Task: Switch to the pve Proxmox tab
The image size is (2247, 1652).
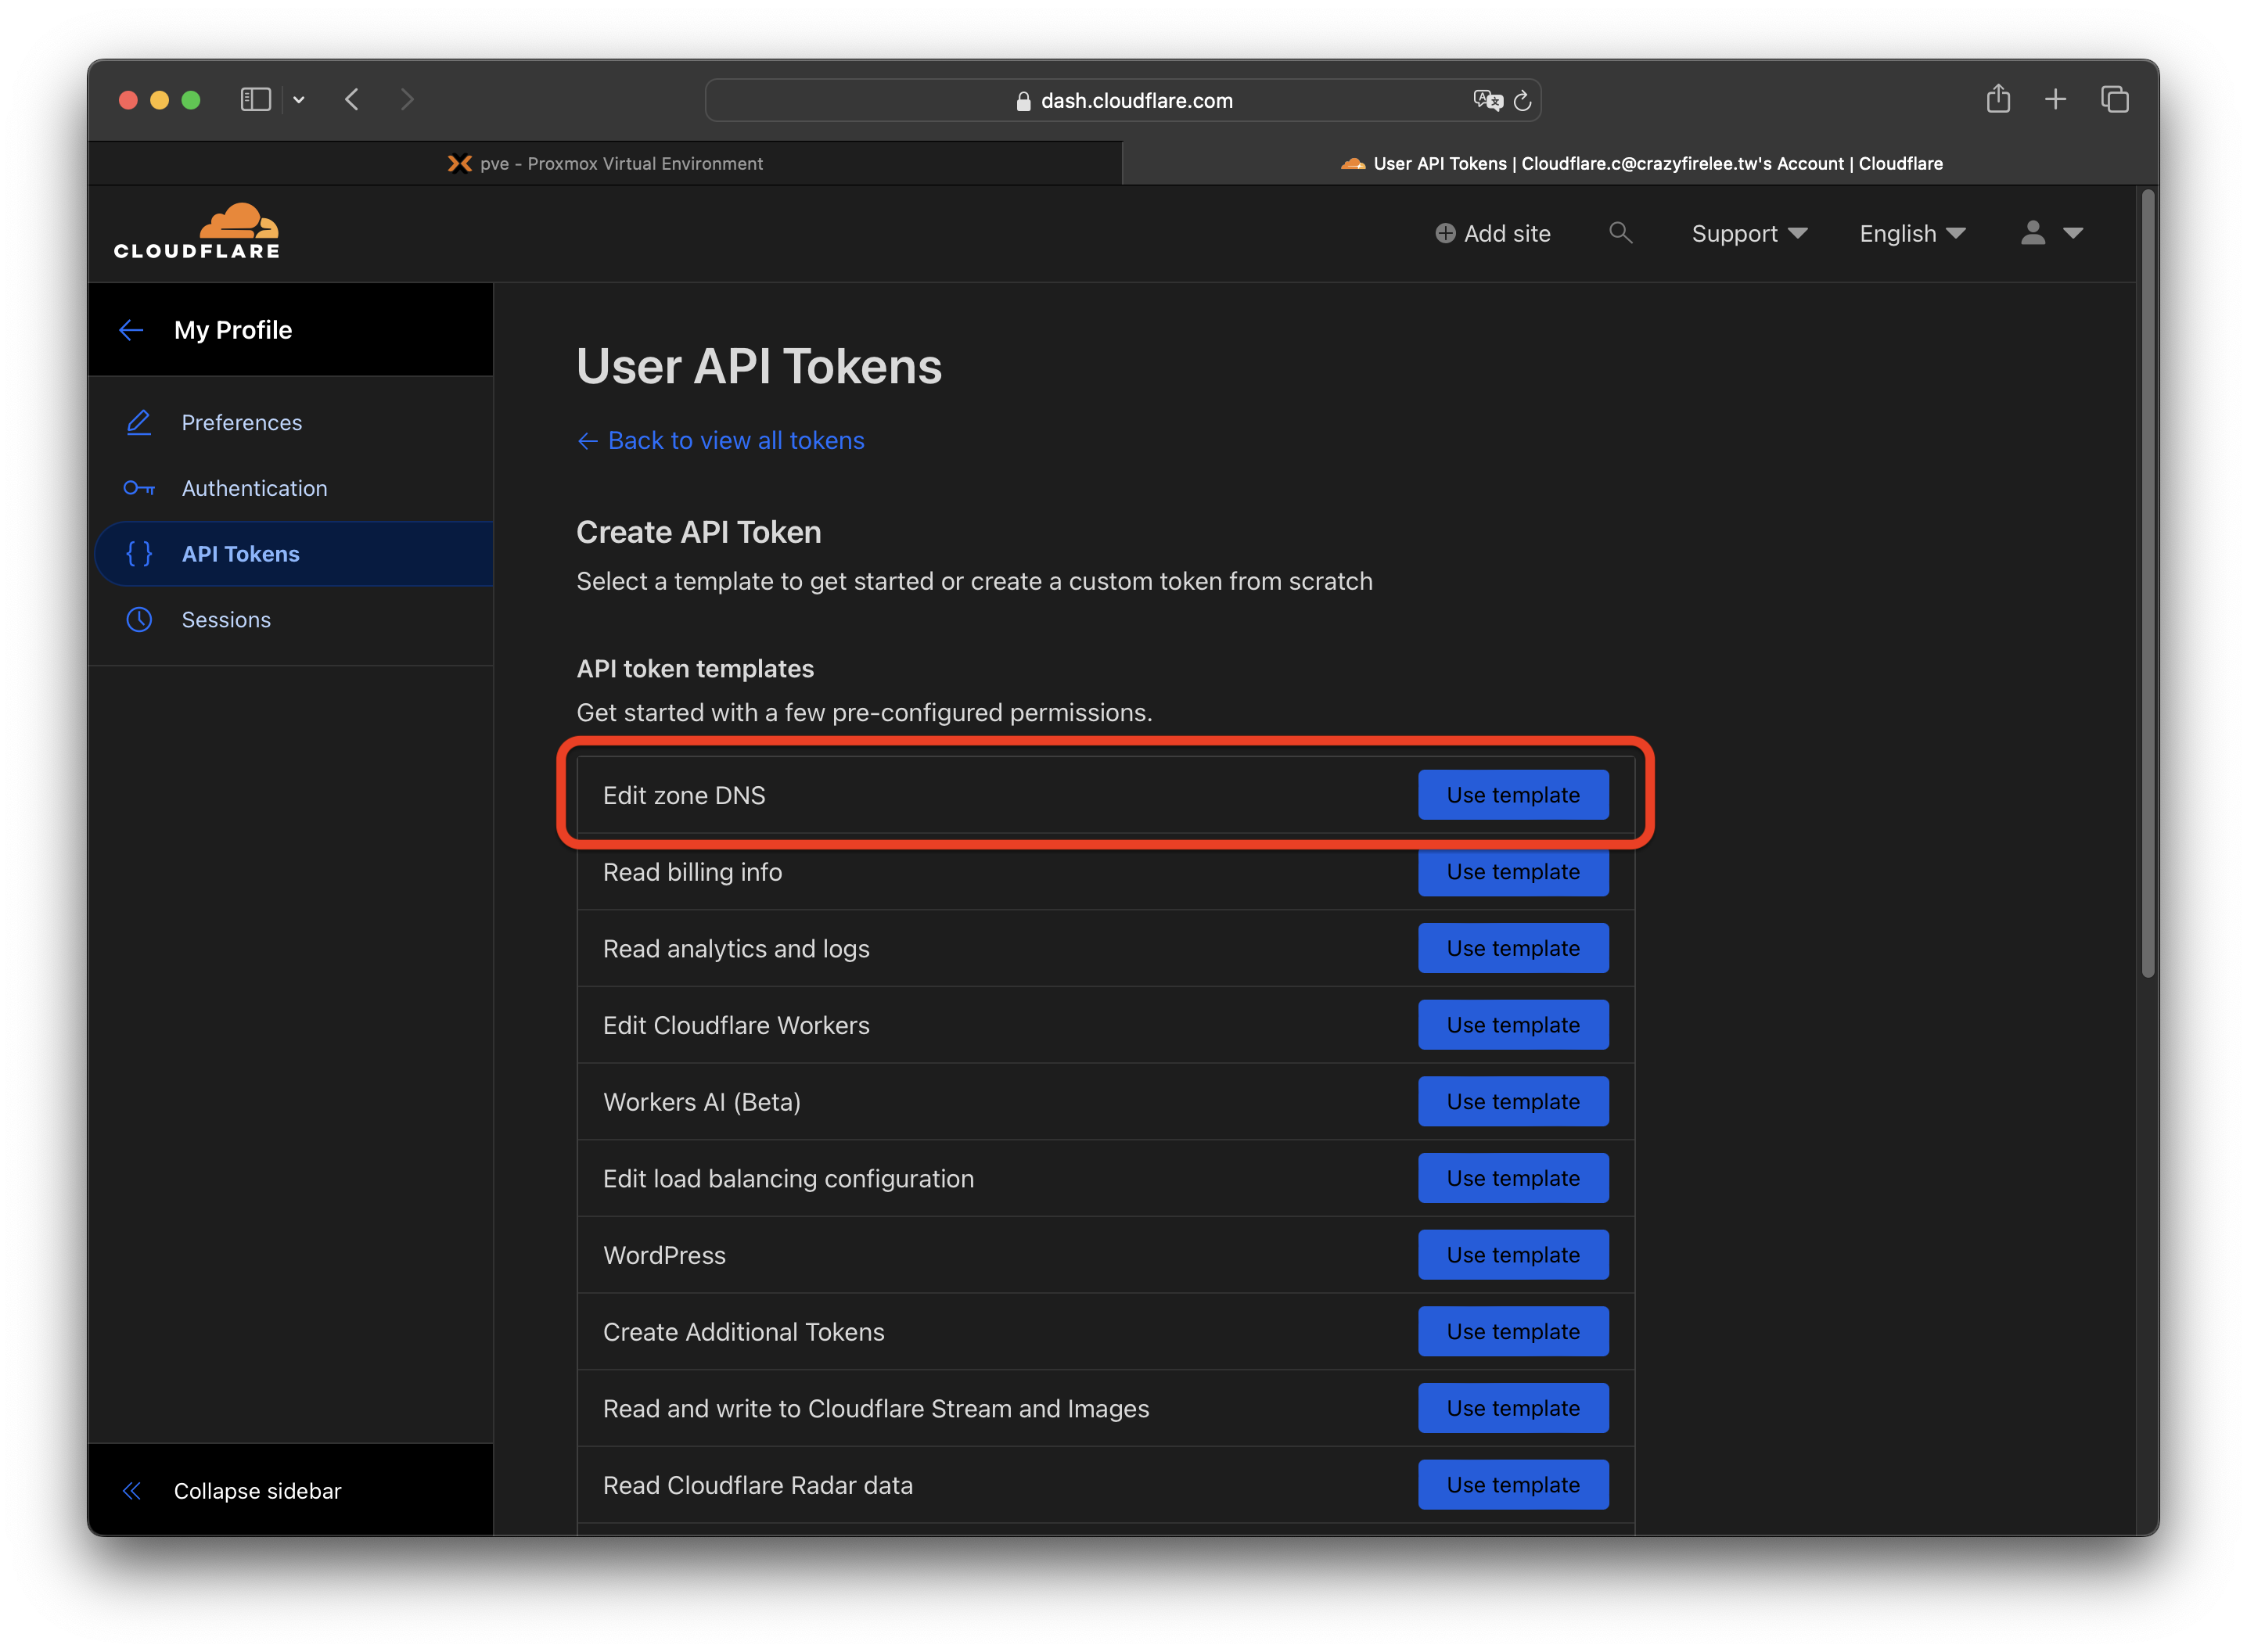Action: coord(605,163)
